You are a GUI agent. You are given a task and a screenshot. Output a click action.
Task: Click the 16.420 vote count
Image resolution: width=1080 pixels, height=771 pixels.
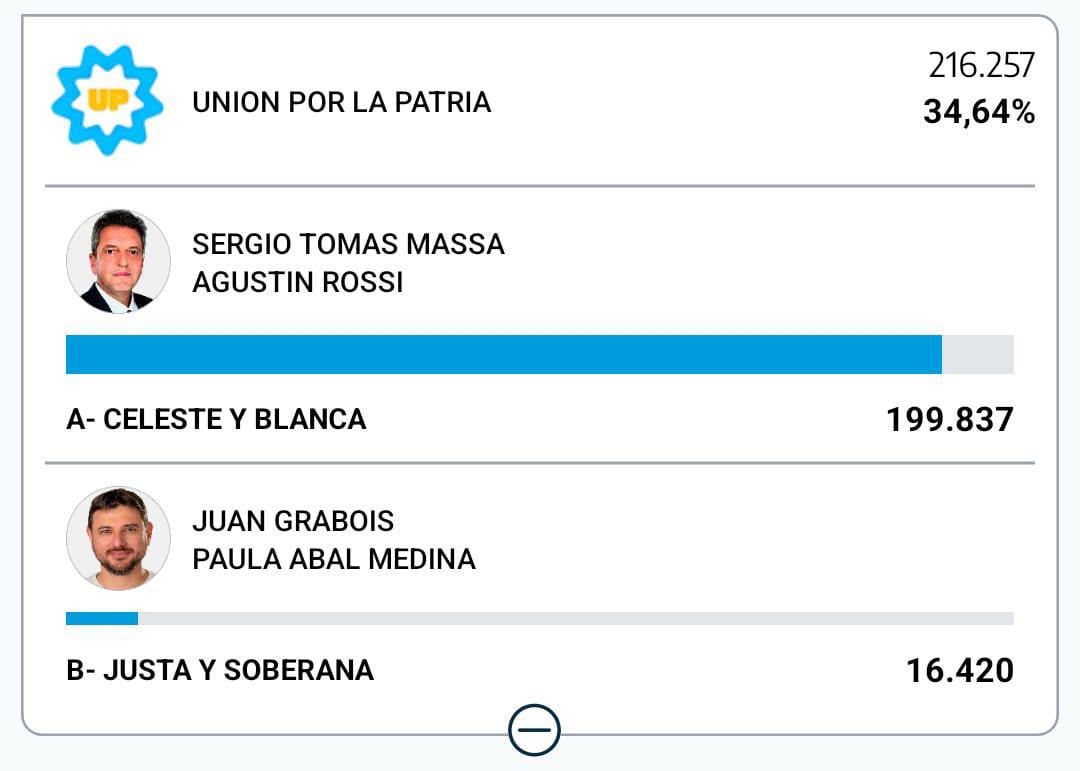(x=959, y=669)
